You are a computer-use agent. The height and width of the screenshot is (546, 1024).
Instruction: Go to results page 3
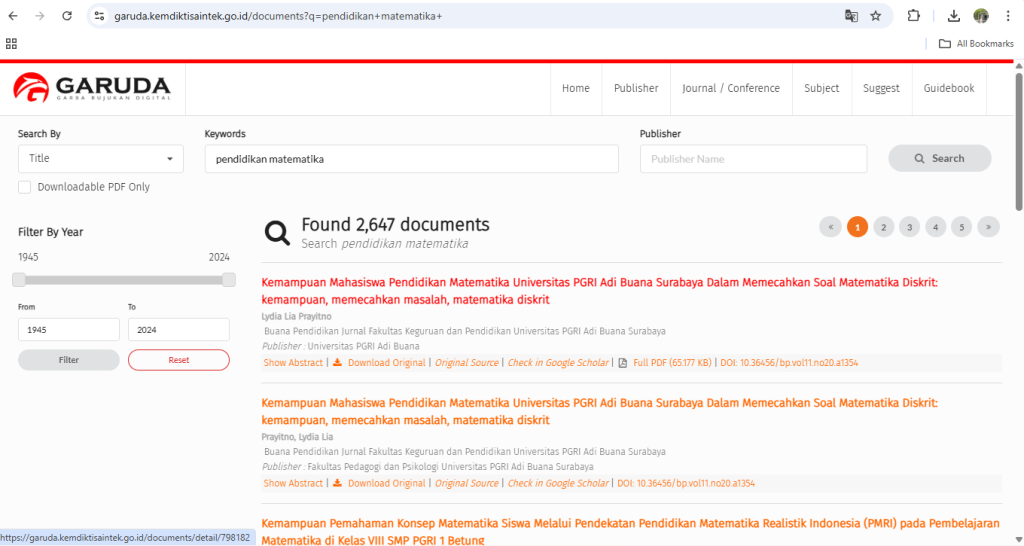point(909,227)
